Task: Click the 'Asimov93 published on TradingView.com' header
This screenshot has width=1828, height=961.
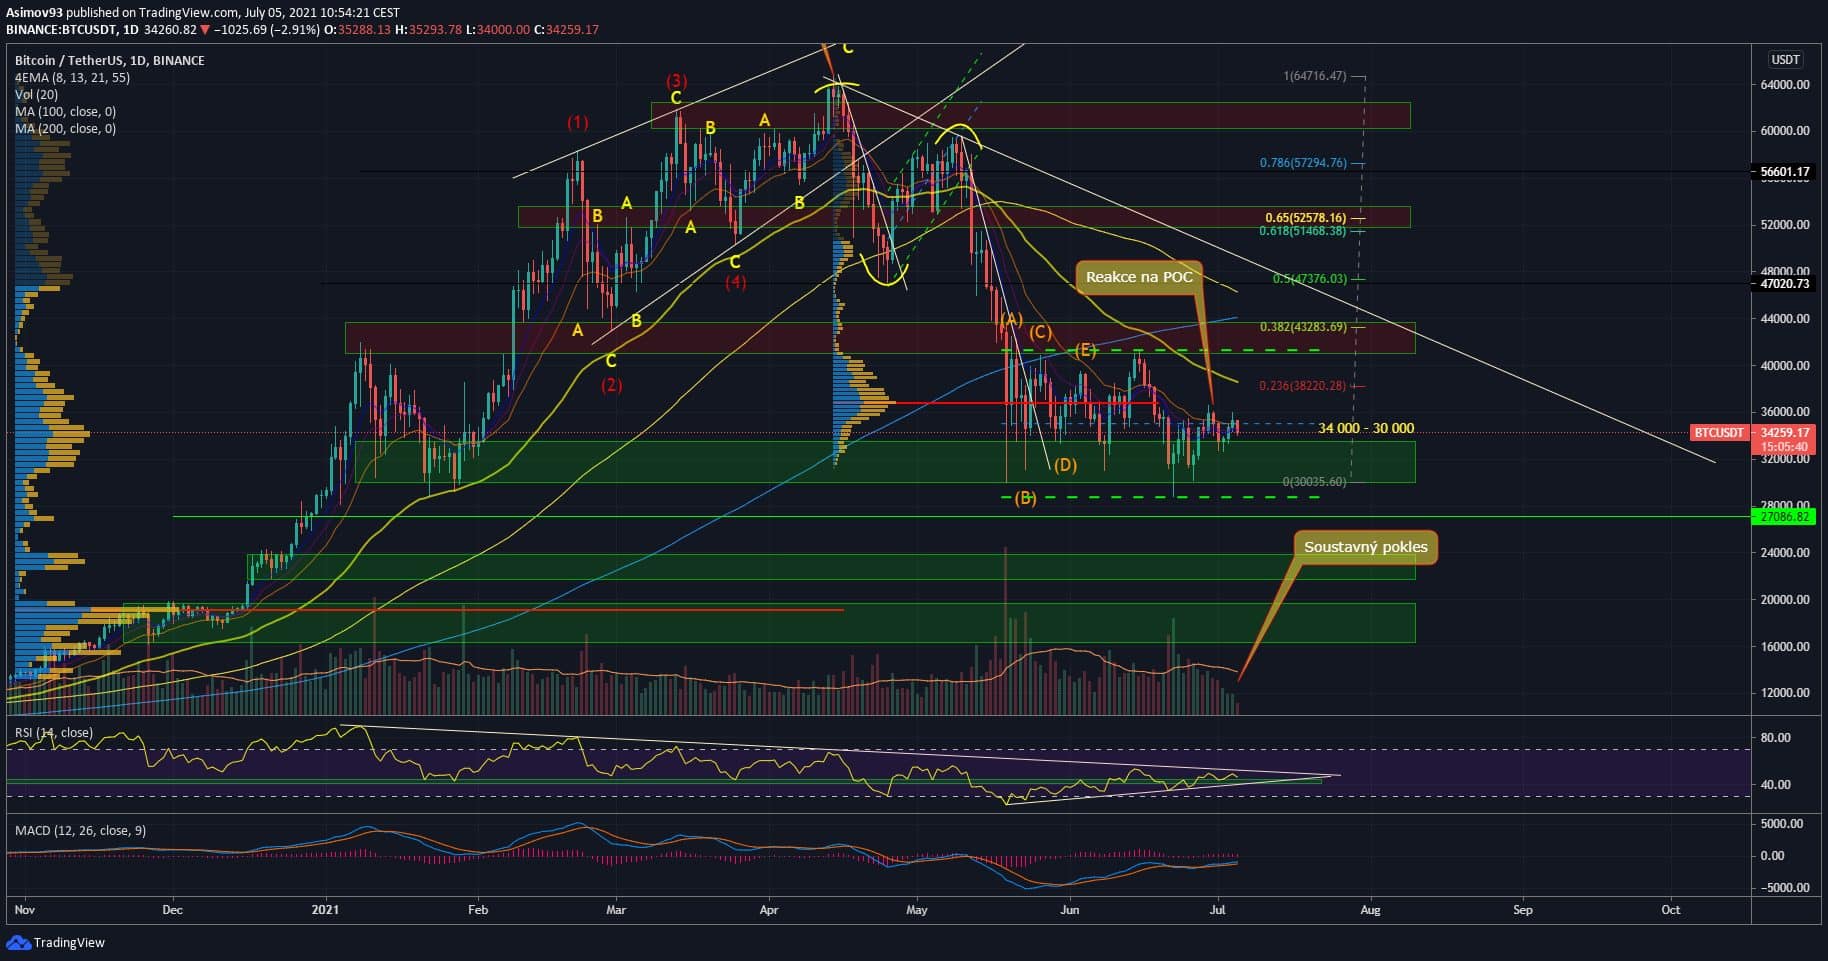Action: [x=122, y=13]
